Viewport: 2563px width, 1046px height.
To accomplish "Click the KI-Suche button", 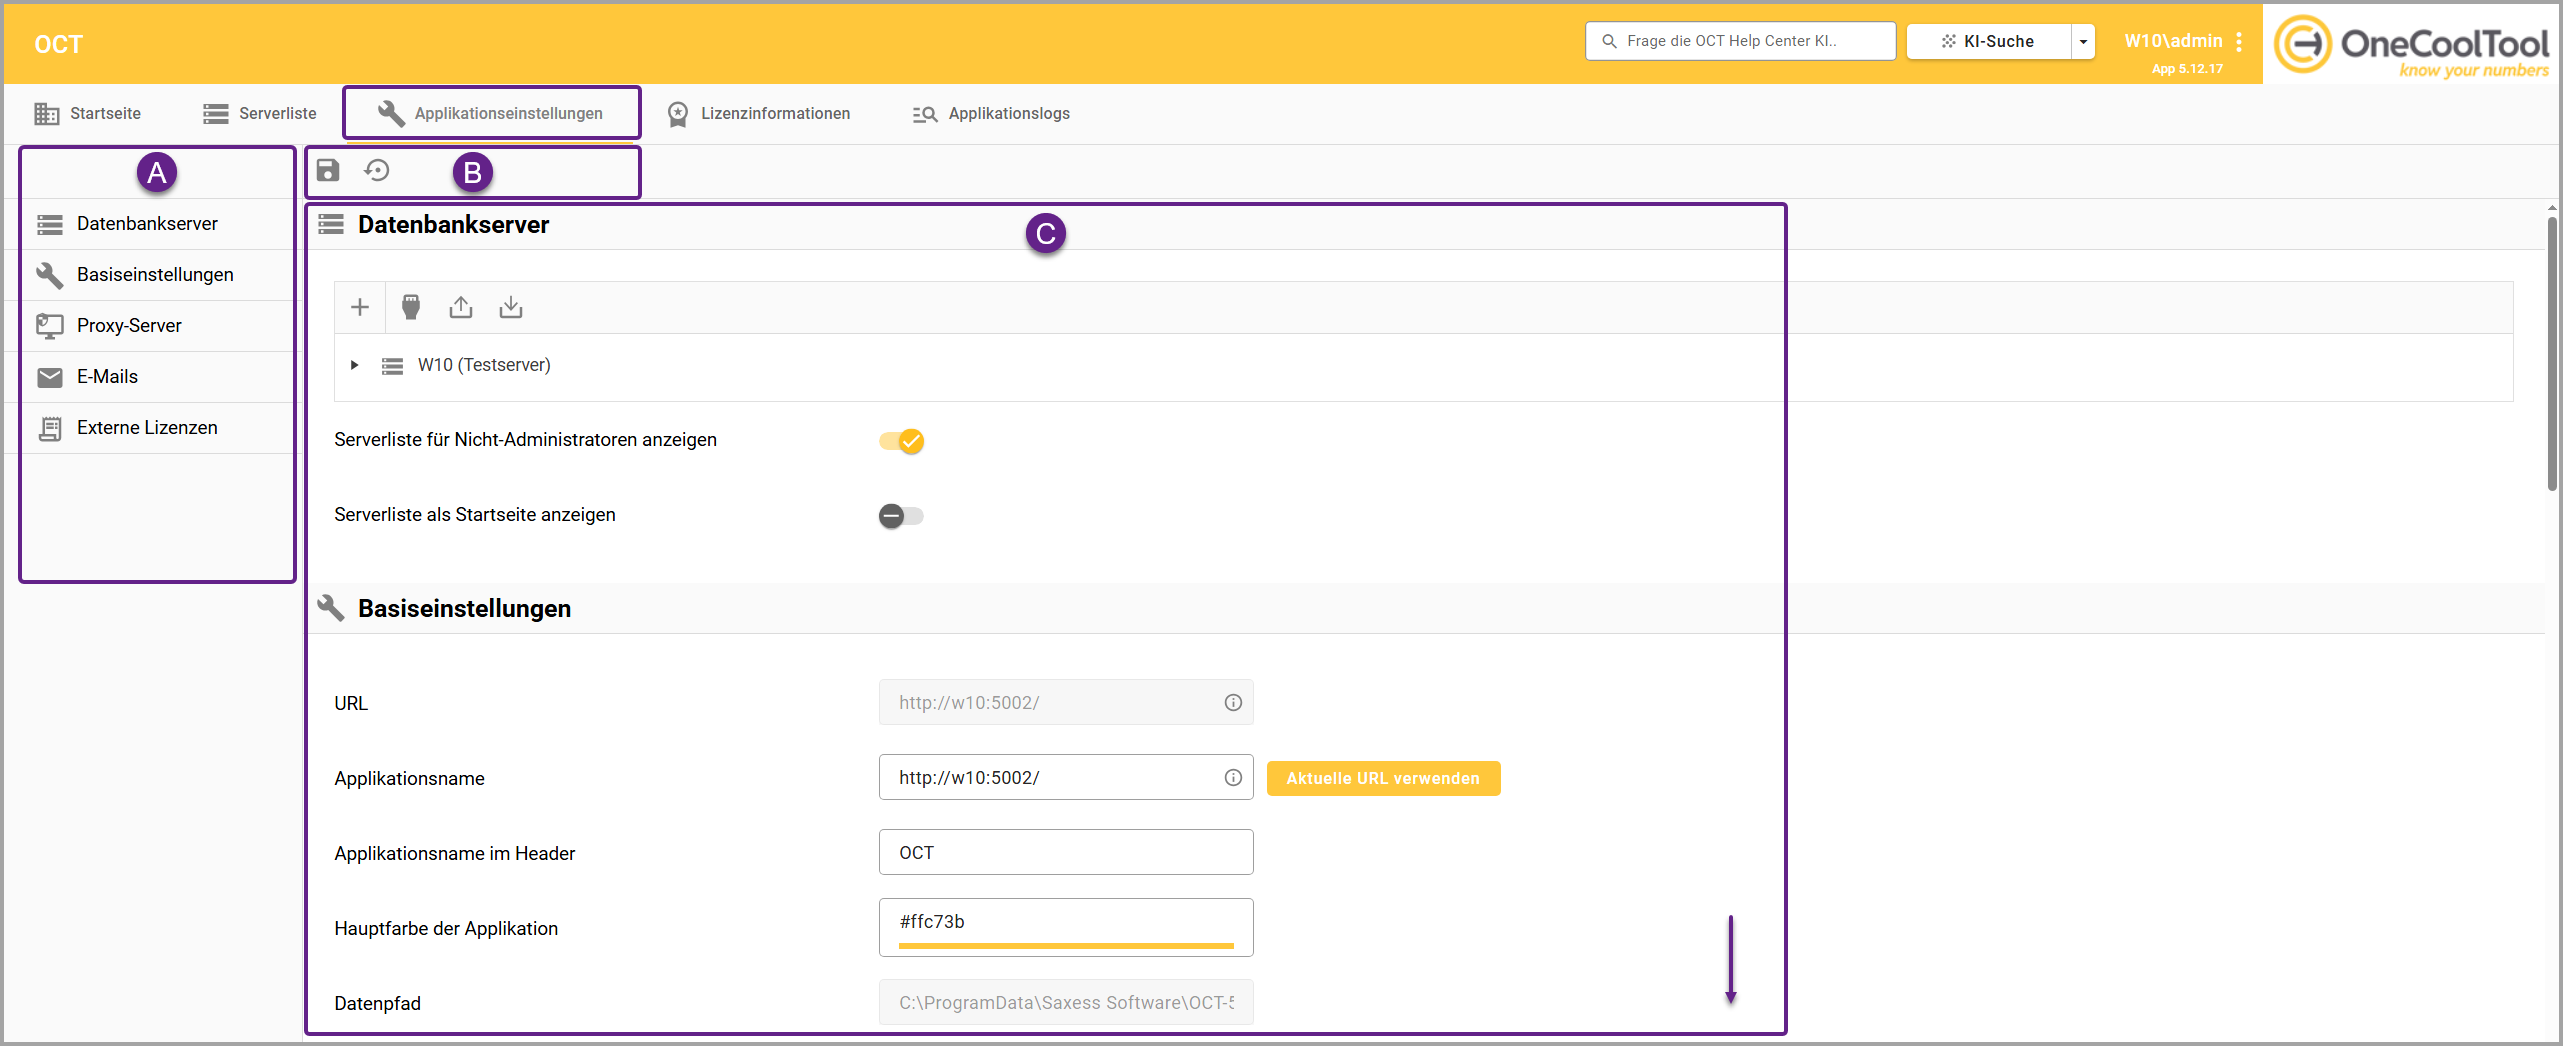I will click(1988, 42).
